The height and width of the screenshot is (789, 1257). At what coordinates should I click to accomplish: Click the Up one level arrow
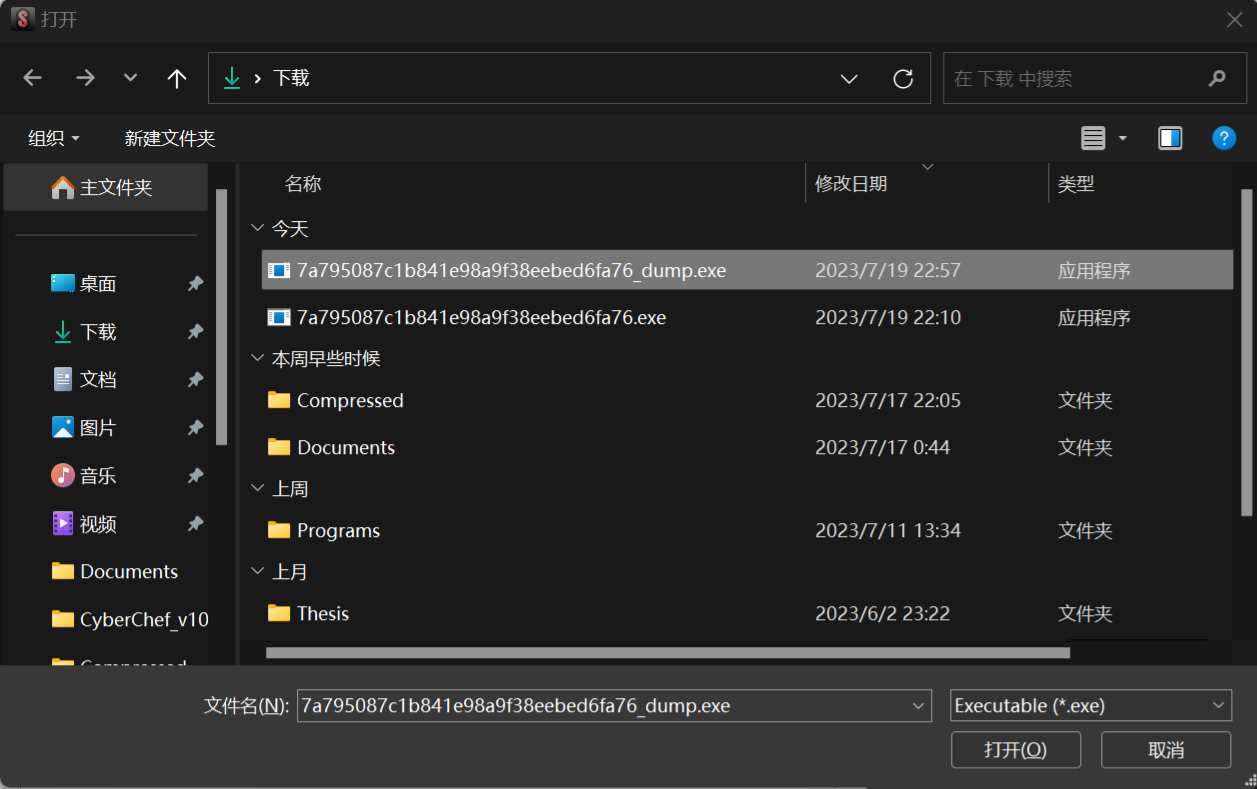pyautogui.click(x=177, y=78)
